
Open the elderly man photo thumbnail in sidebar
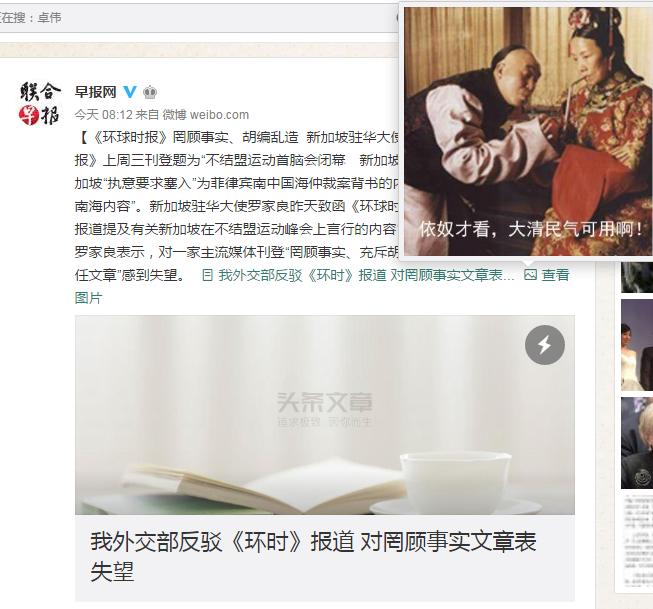pos(637,443)
